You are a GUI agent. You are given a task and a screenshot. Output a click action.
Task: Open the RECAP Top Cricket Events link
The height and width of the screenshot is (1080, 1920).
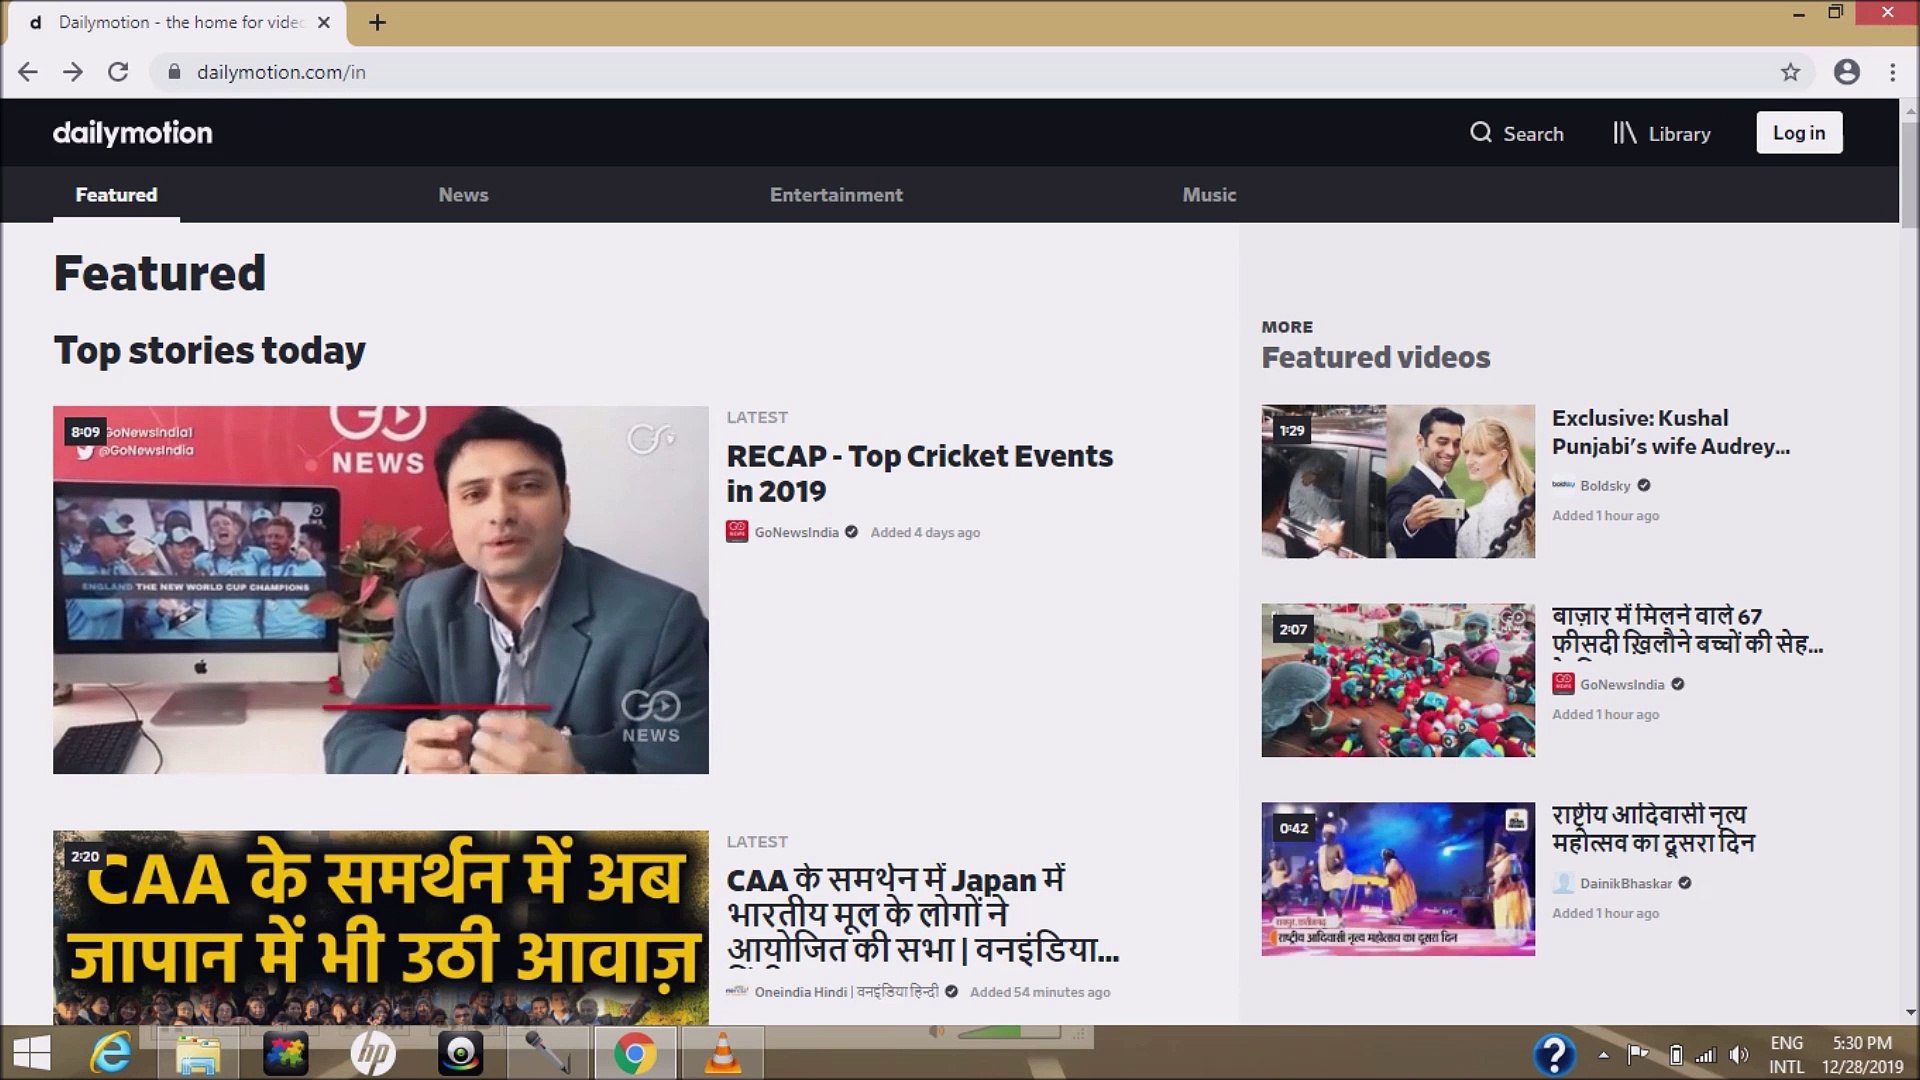[919, 473]
